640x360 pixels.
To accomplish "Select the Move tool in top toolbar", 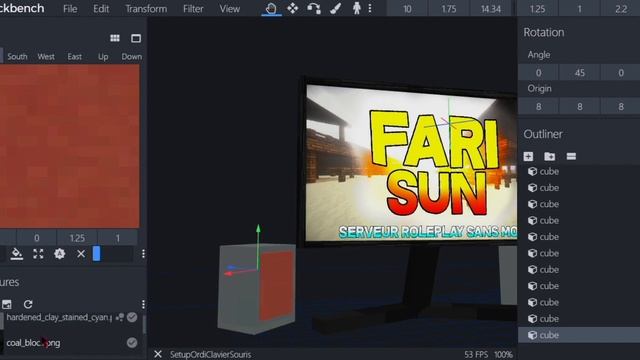I will 271,9.
